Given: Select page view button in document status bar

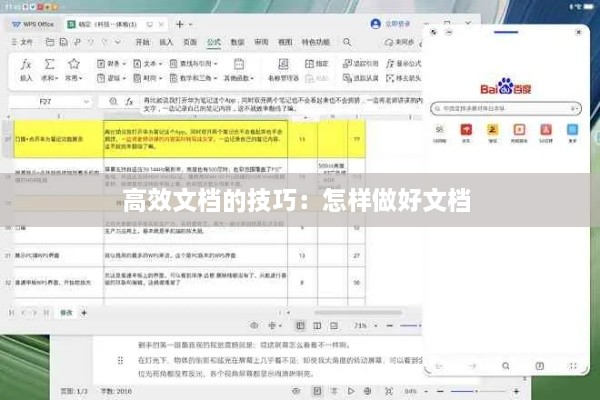Looking at the screenshot, I should (317, 391).
